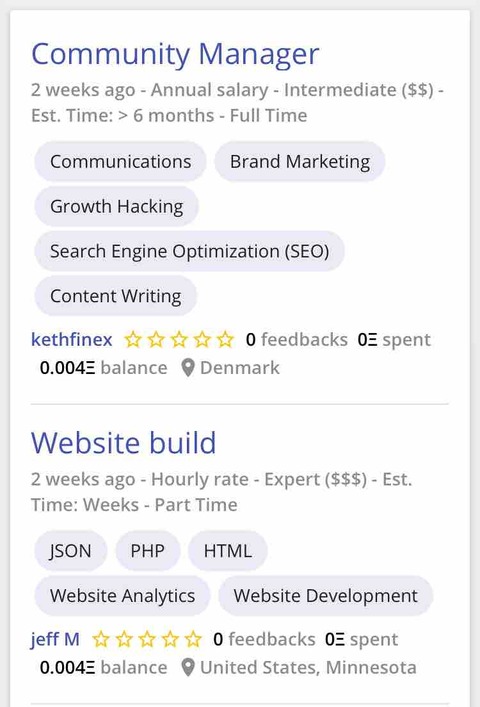This screenshot has height=707, width=480.
Task: Select the Search Engine Optimization (SEO) tag
Action: [x=189, y=251]
